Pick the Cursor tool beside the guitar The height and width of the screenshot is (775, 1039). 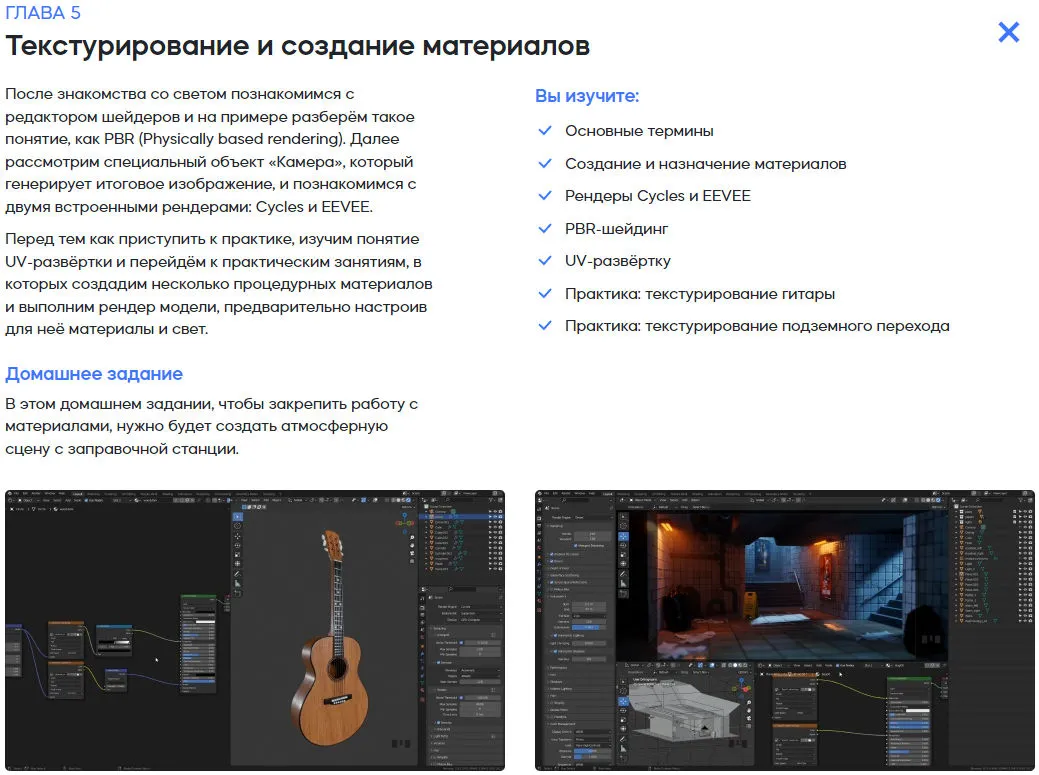pyautogui.click(x=237, y=526)
